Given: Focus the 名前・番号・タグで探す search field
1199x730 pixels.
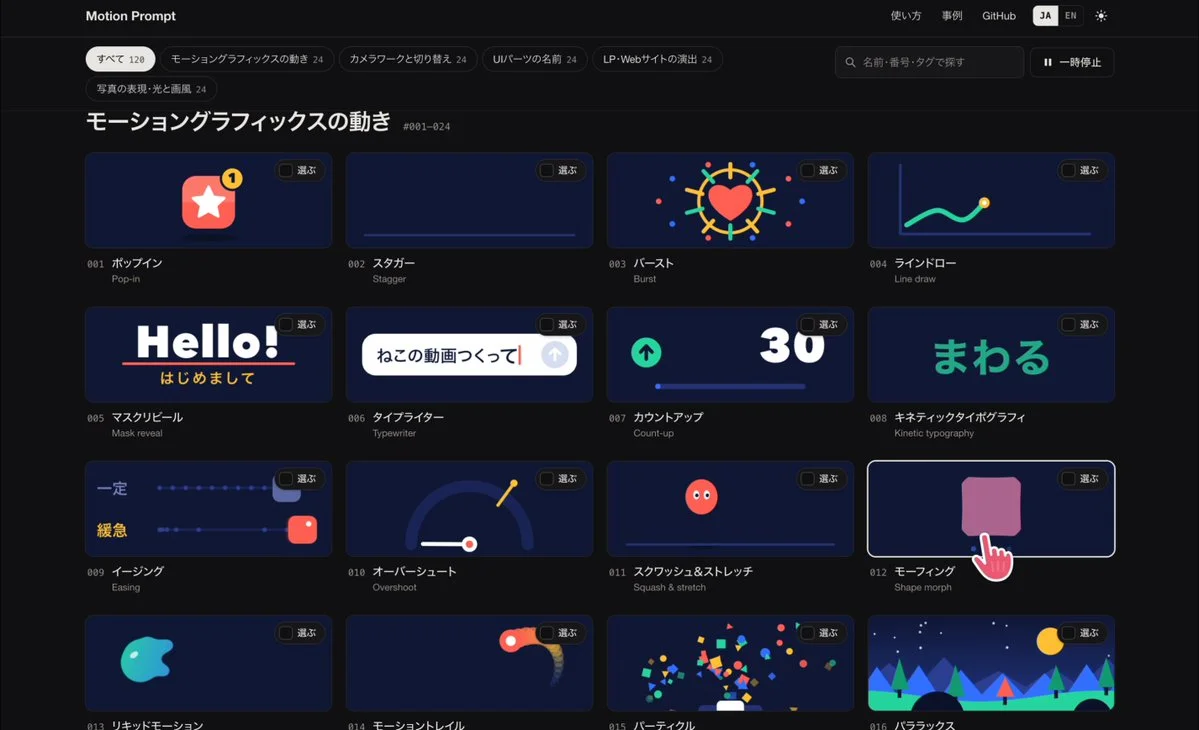Looking at the screenshot, I should tap(929, 63).
